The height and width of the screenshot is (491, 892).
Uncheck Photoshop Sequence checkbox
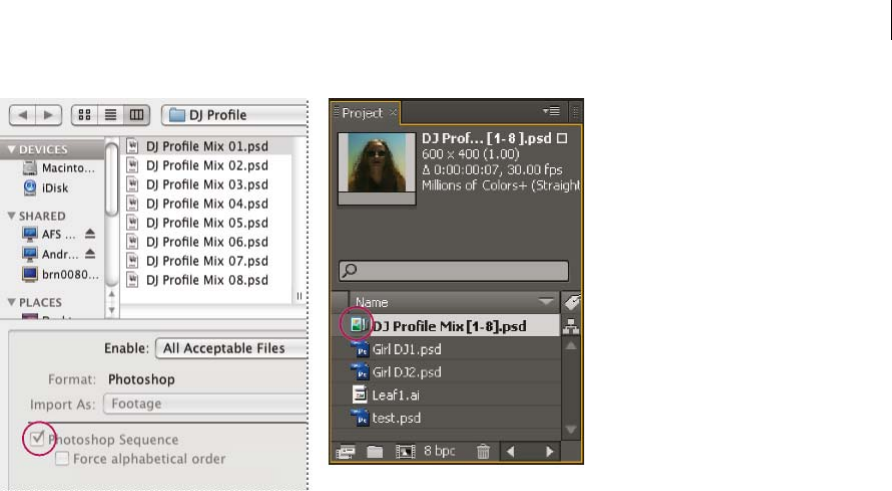coord(38,438)
